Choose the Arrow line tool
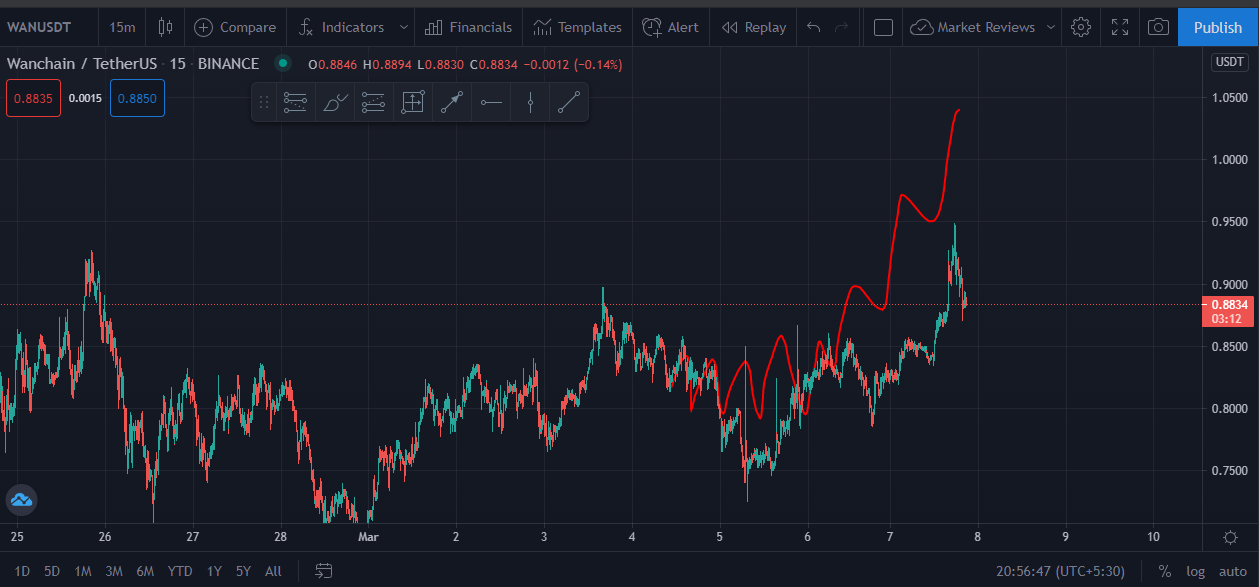This screenshot has width=1259, height=587. tap(452, 102)
